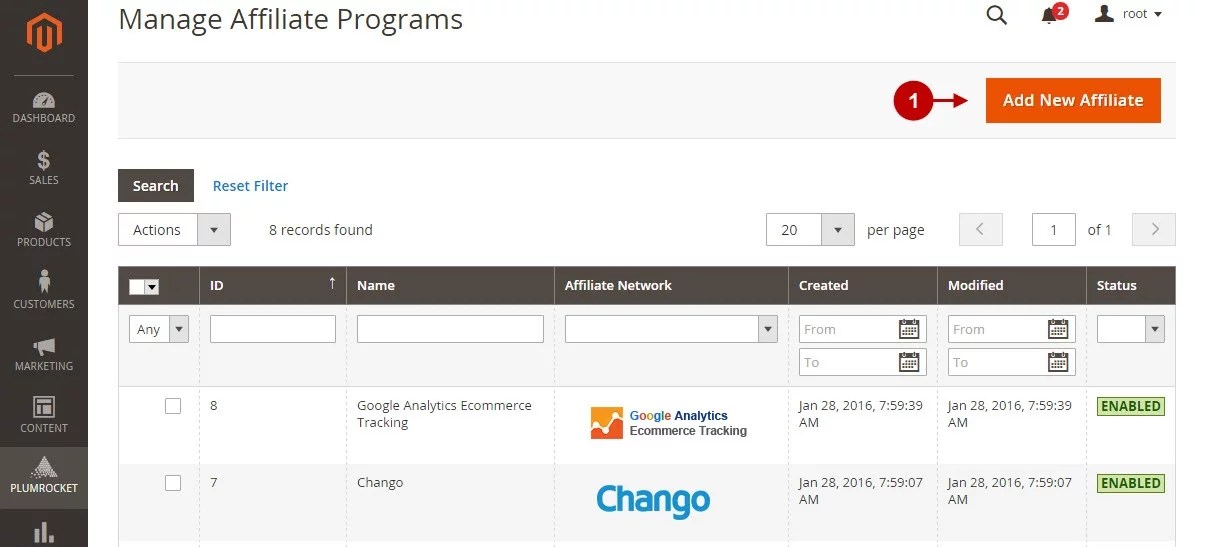Go to the next page arrow
1206x547 pixels.
coord(1154,230)
